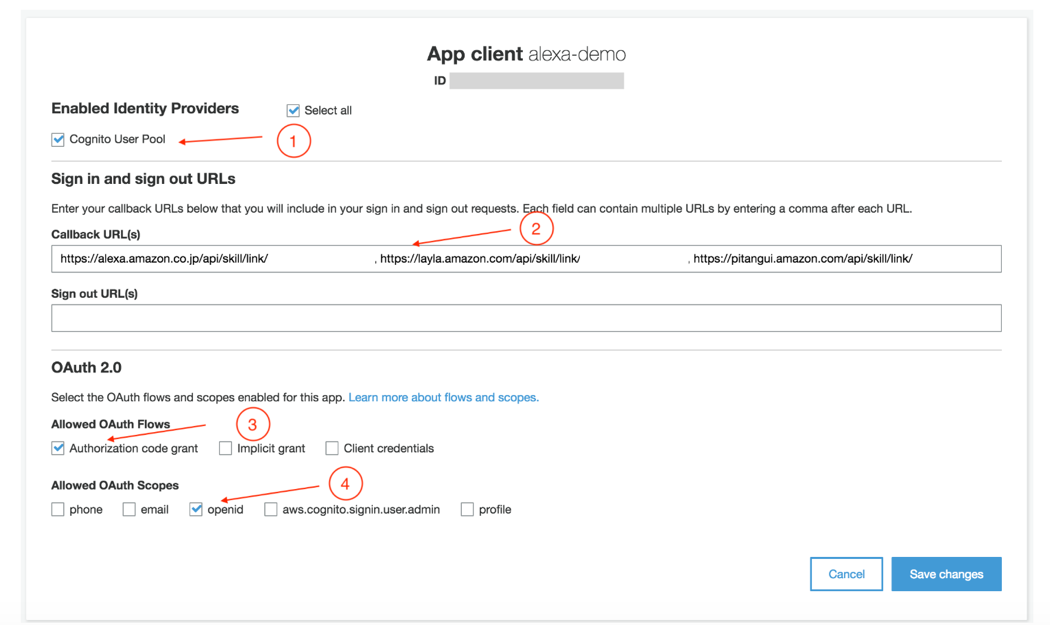Click the numbered circle annotation 3
Image resolution: width=1050 pixels, height=625 pixels.
pos(252,425)
